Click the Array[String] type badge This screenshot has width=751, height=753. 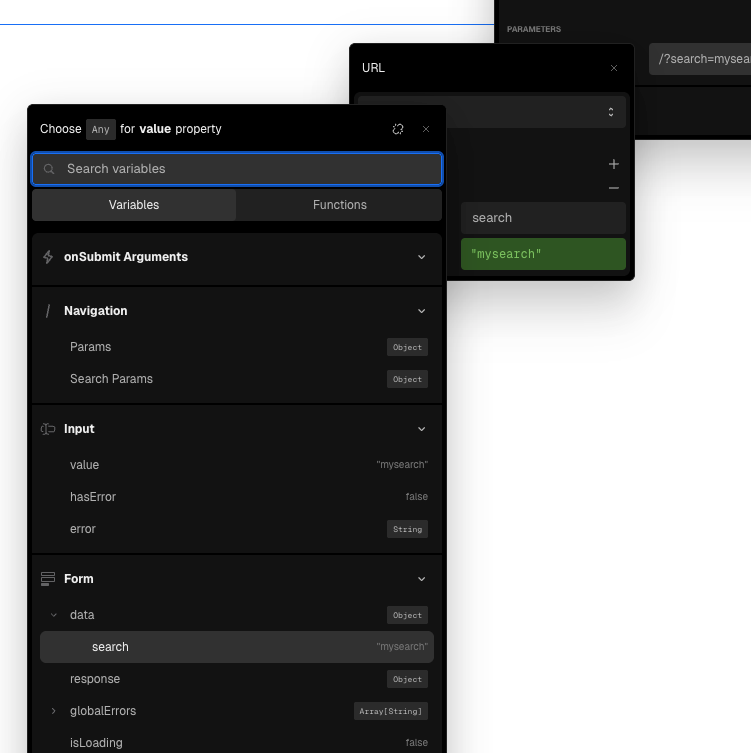pyautogui.click(x=391, y=711)
